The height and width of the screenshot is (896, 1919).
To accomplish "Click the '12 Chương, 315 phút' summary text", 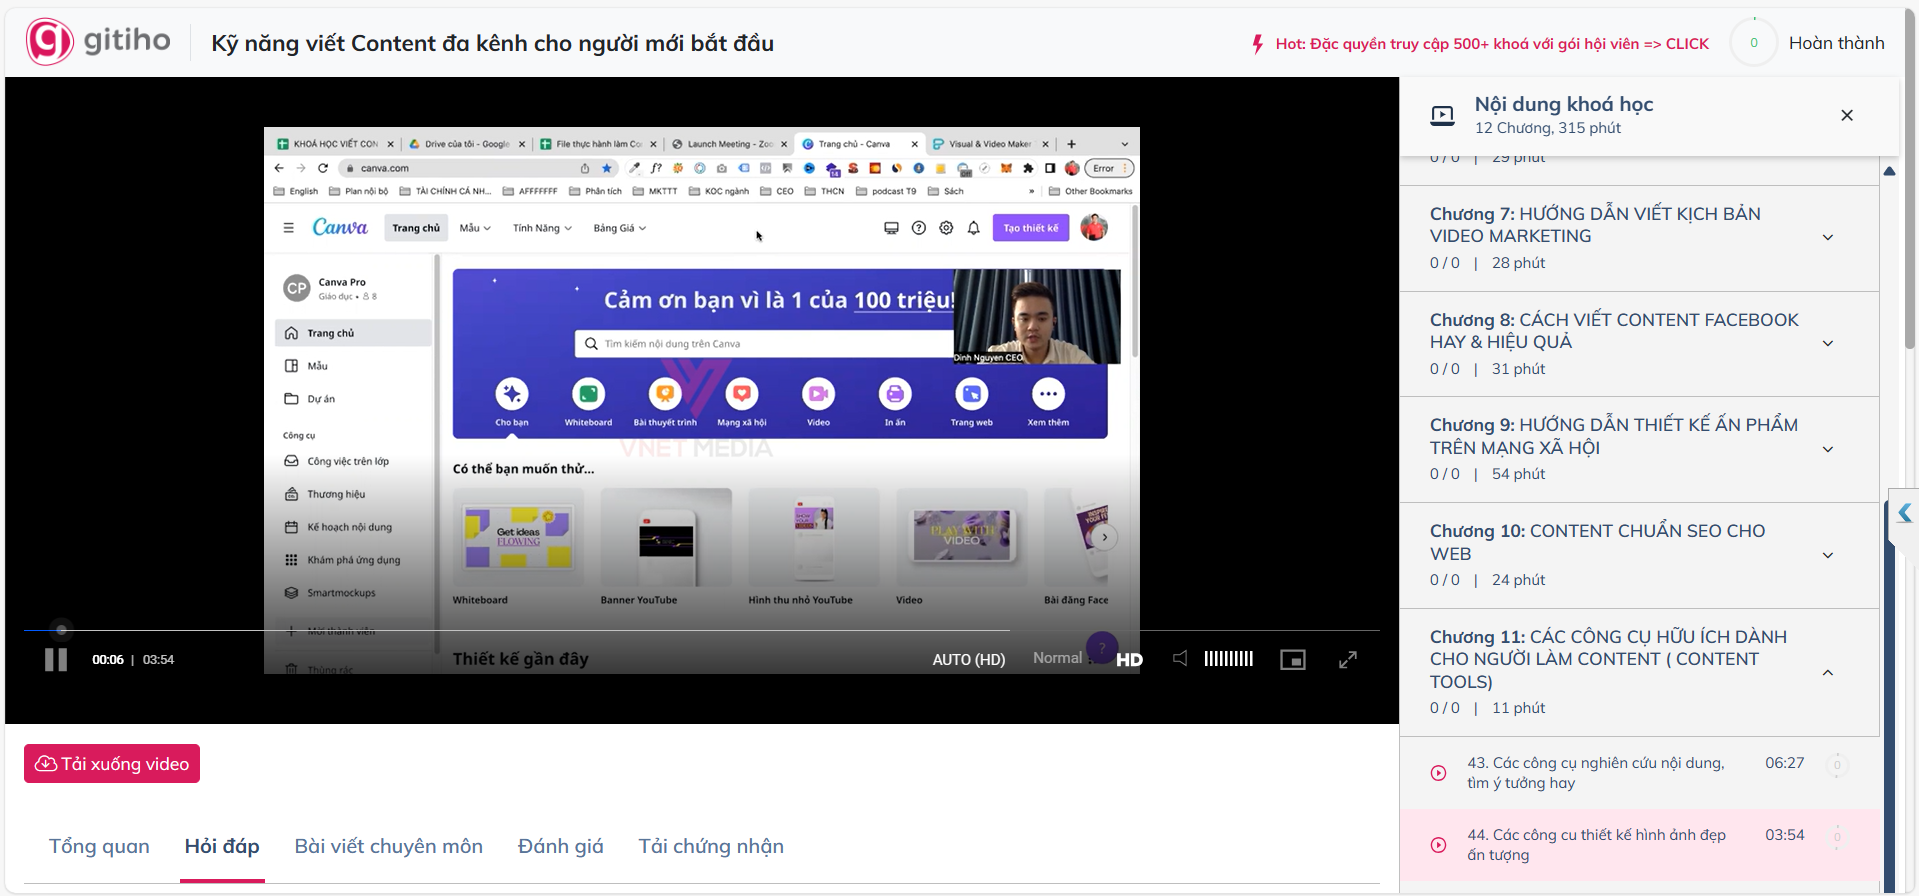I will click(1547, 128).
